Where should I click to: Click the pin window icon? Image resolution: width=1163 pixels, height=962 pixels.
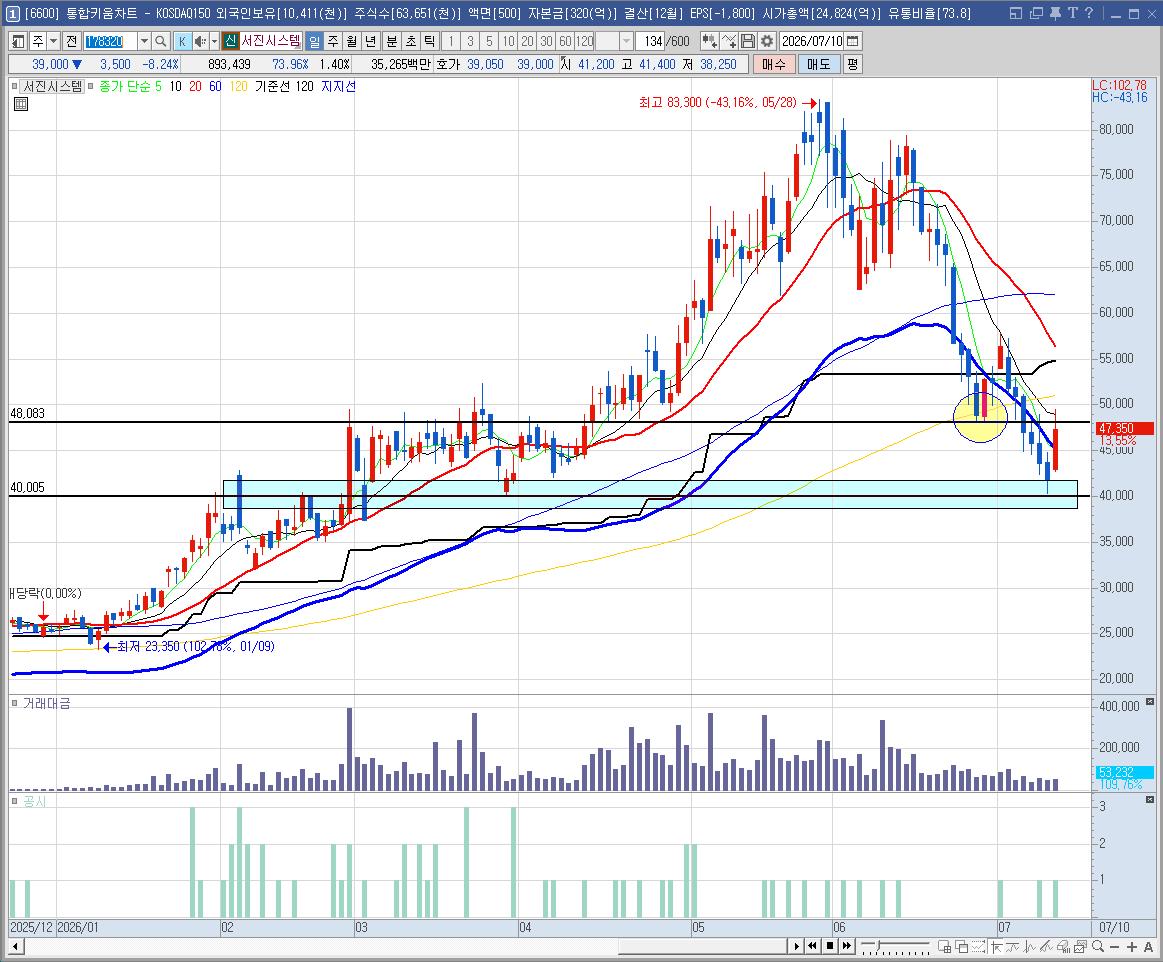1055,13
